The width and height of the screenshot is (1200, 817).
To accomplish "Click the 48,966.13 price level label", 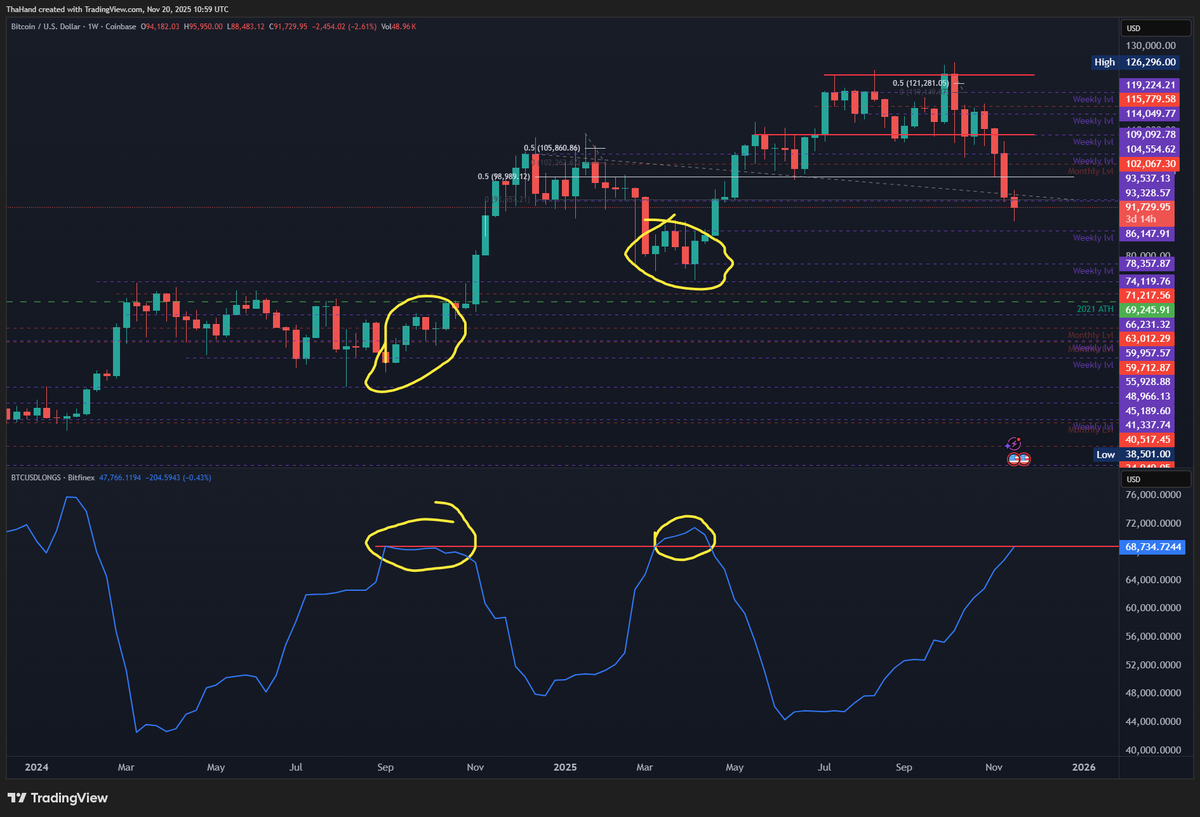I will pos(1148,396).
